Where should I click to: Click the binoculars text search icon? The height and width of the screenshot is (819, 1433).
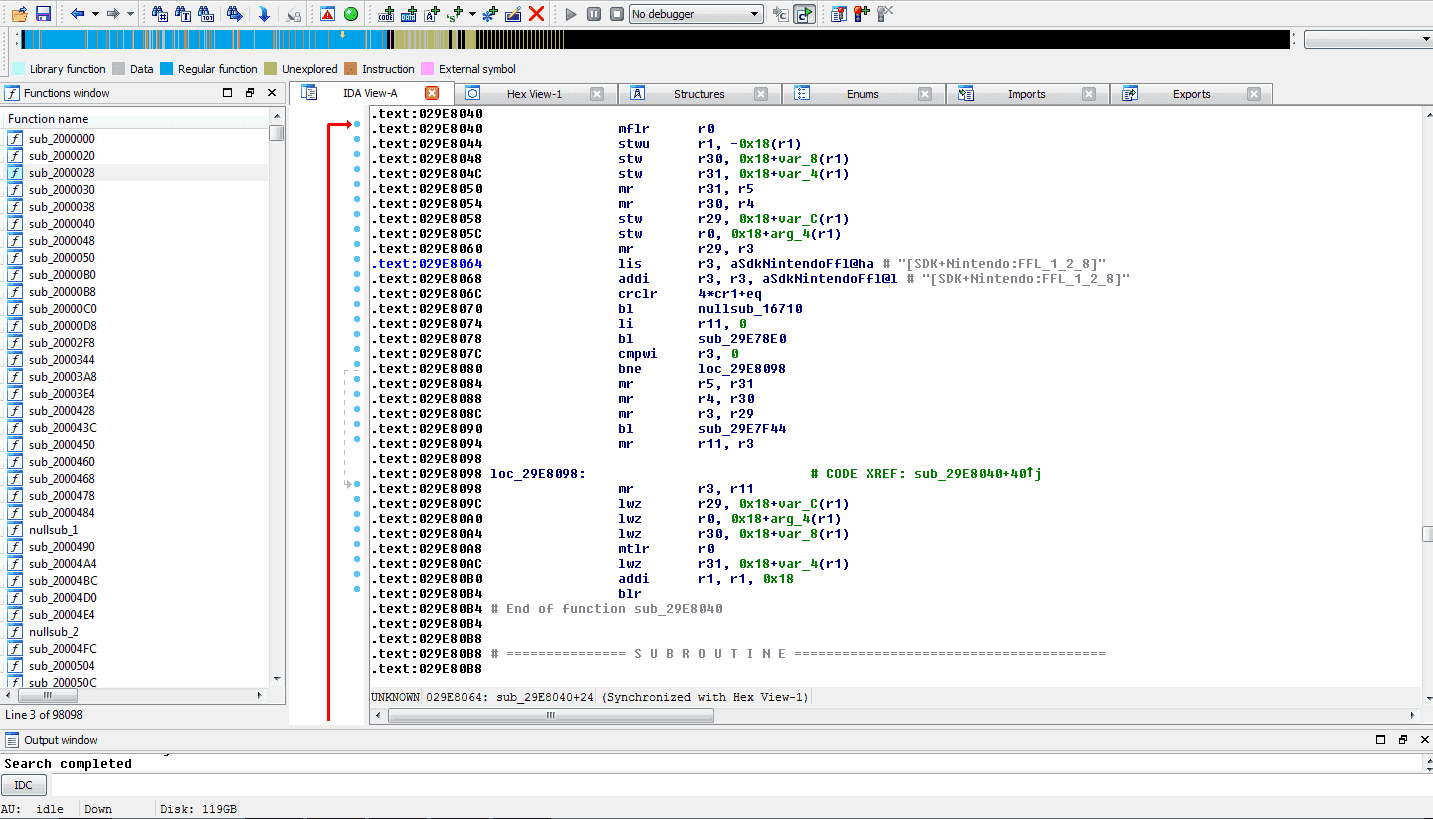[x=183, y=14]
